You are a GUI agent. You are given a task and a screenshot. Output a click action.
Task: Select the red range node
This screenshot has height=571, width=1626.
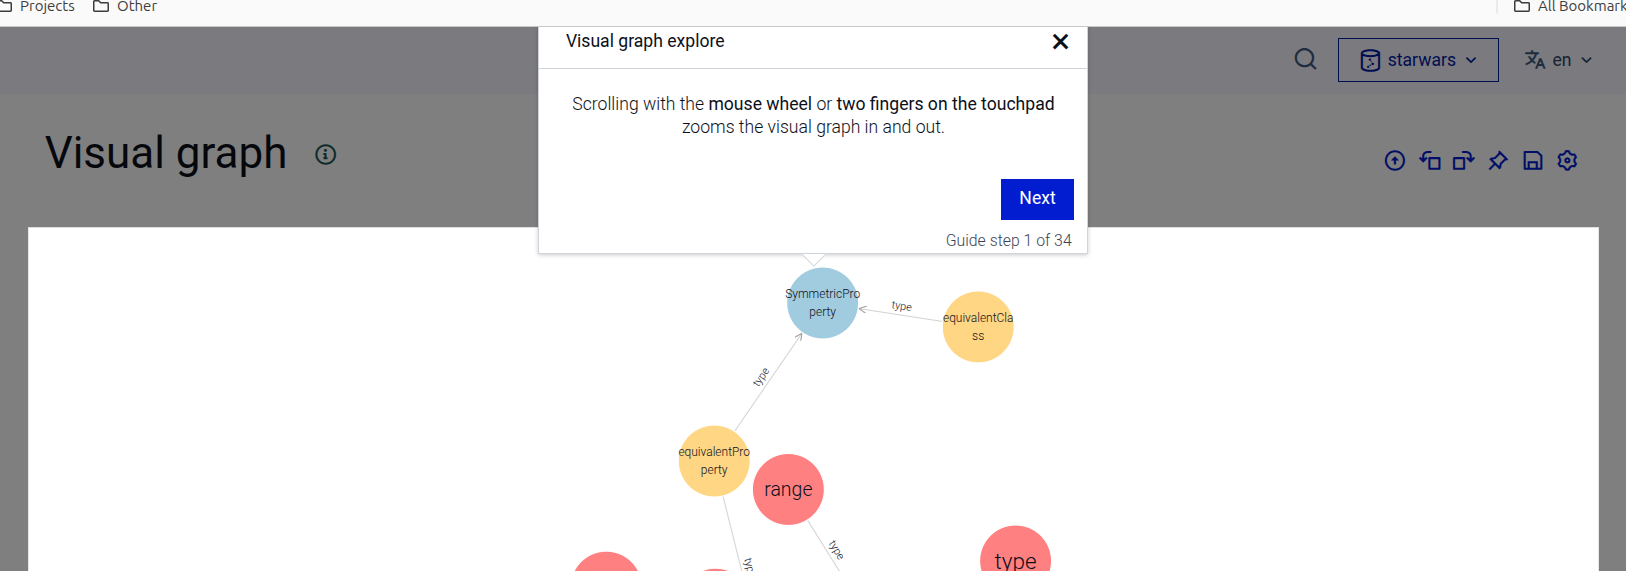click(788, 490)
